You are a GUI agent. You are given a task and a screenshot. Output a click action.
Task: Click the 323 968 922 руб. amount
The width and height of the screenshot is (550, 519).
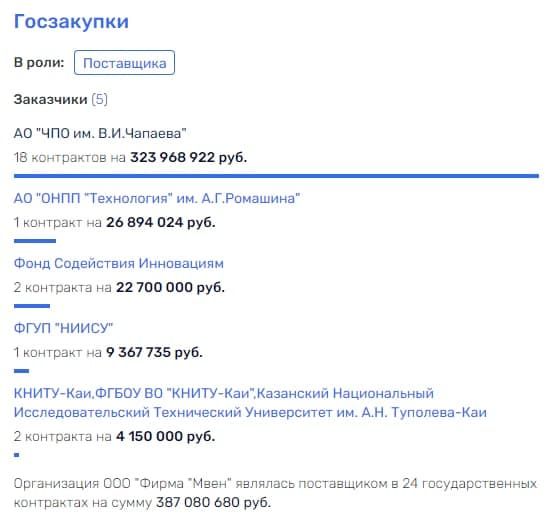189,157
